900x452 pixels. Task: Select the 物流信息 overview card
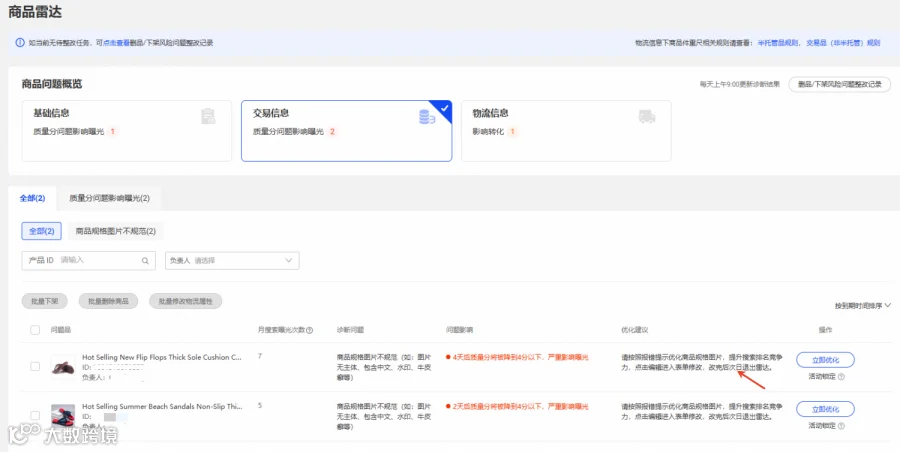pos(566,131)
